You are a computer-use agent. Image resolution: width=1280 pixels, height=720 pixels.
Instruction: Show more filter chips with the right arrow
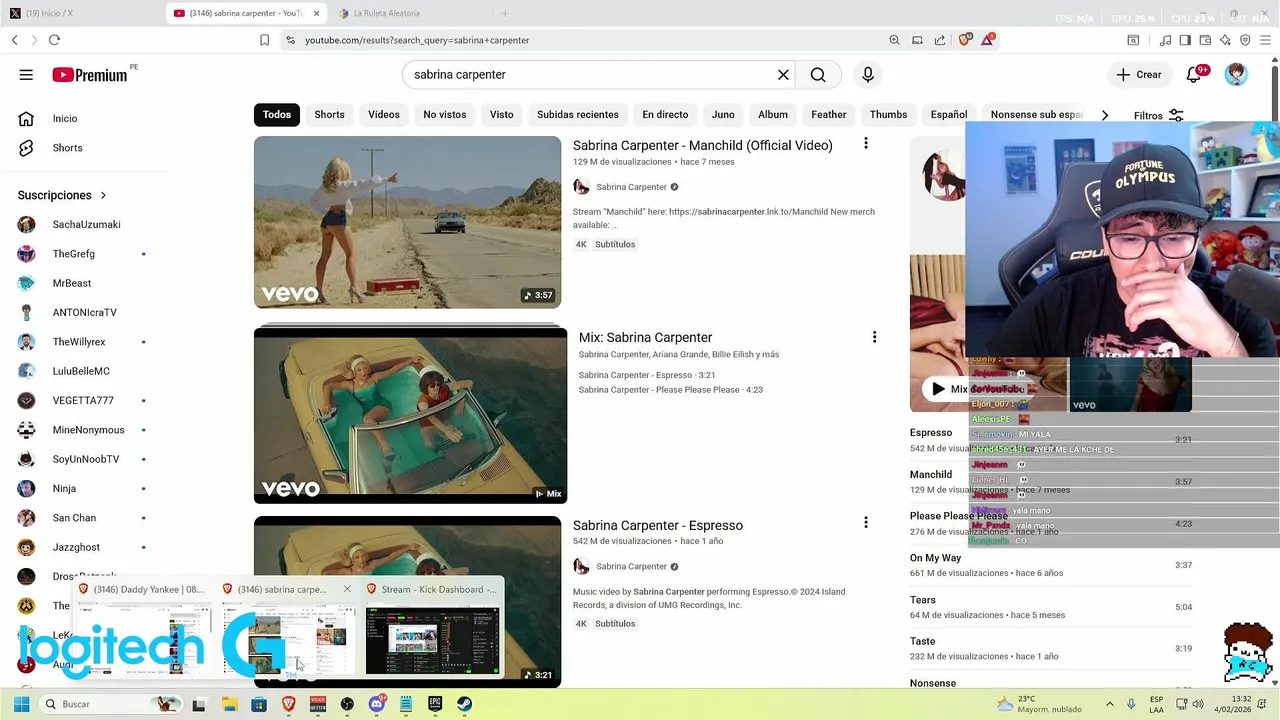pos(1104,115)
